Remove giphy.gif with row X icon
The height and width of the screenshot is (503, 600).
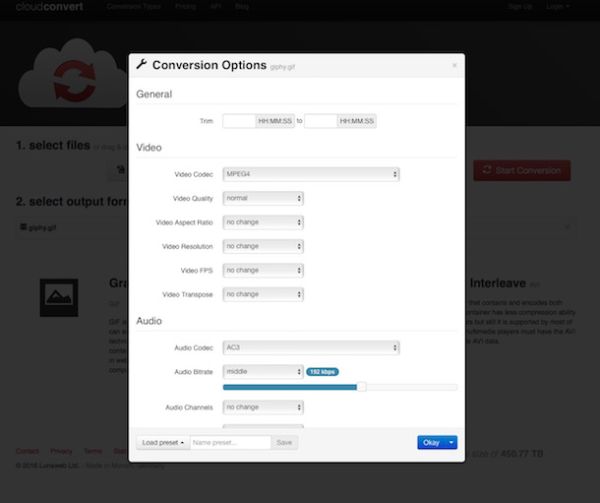click(x=567, y=227)
